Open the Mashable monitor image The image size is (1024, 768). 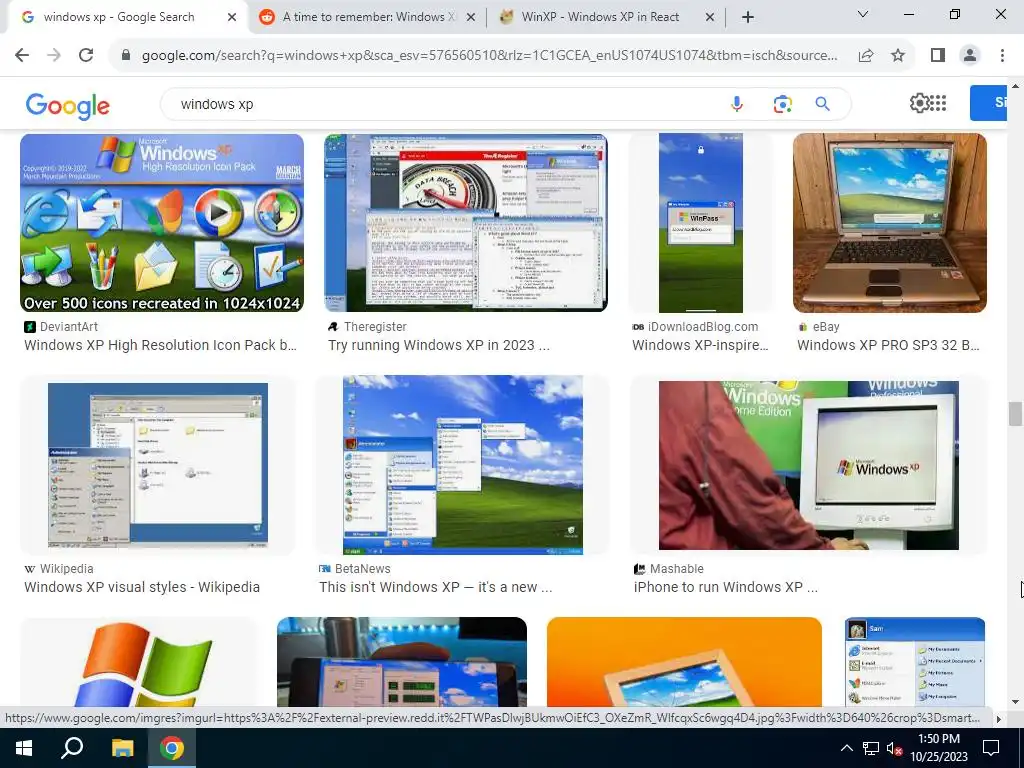click(x=808, y=464)
